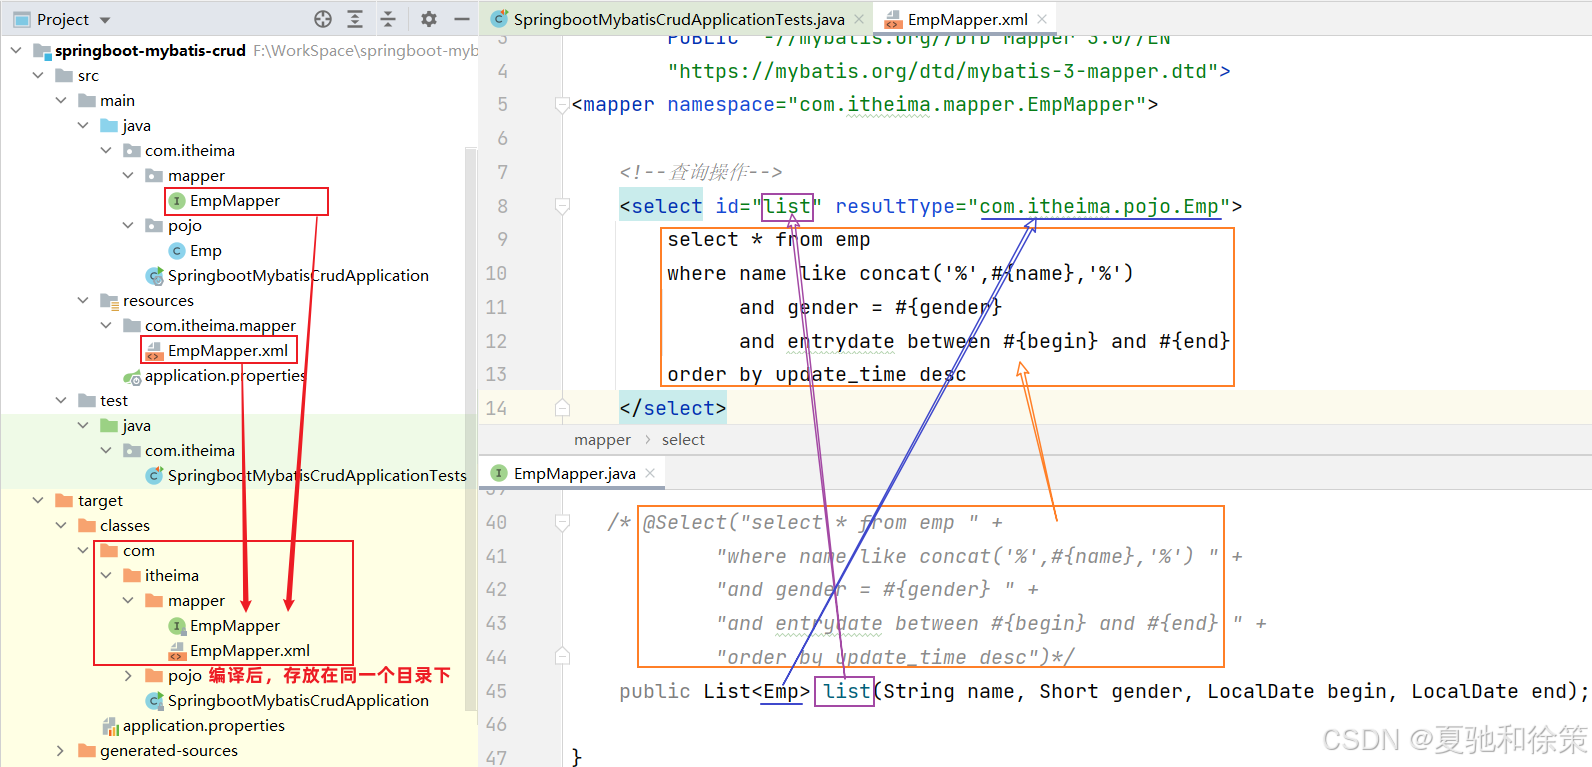The width and height of the screenshot is (1592, 767).
Task: Click the fold toggle on mapper line 5
Action: (563, 104)
